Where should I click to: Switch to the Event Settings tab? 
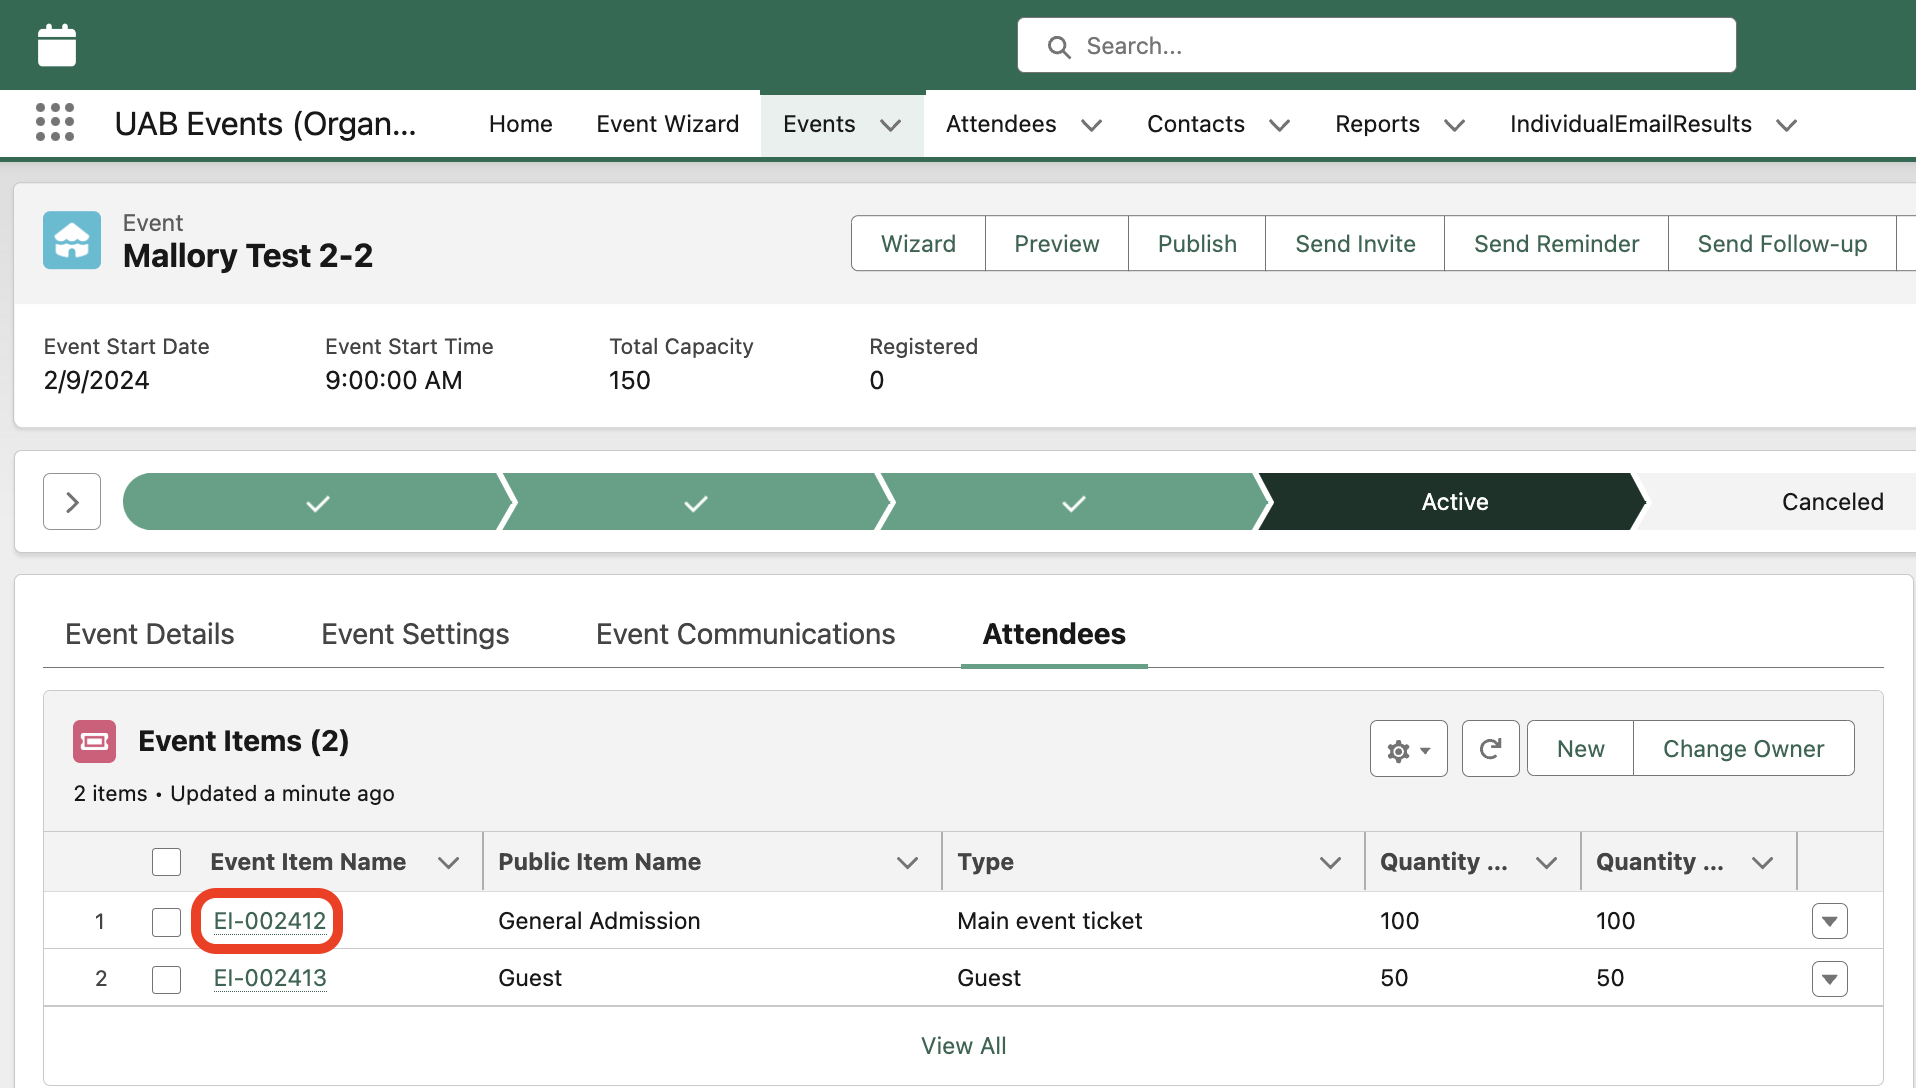[x=415, y=634]
